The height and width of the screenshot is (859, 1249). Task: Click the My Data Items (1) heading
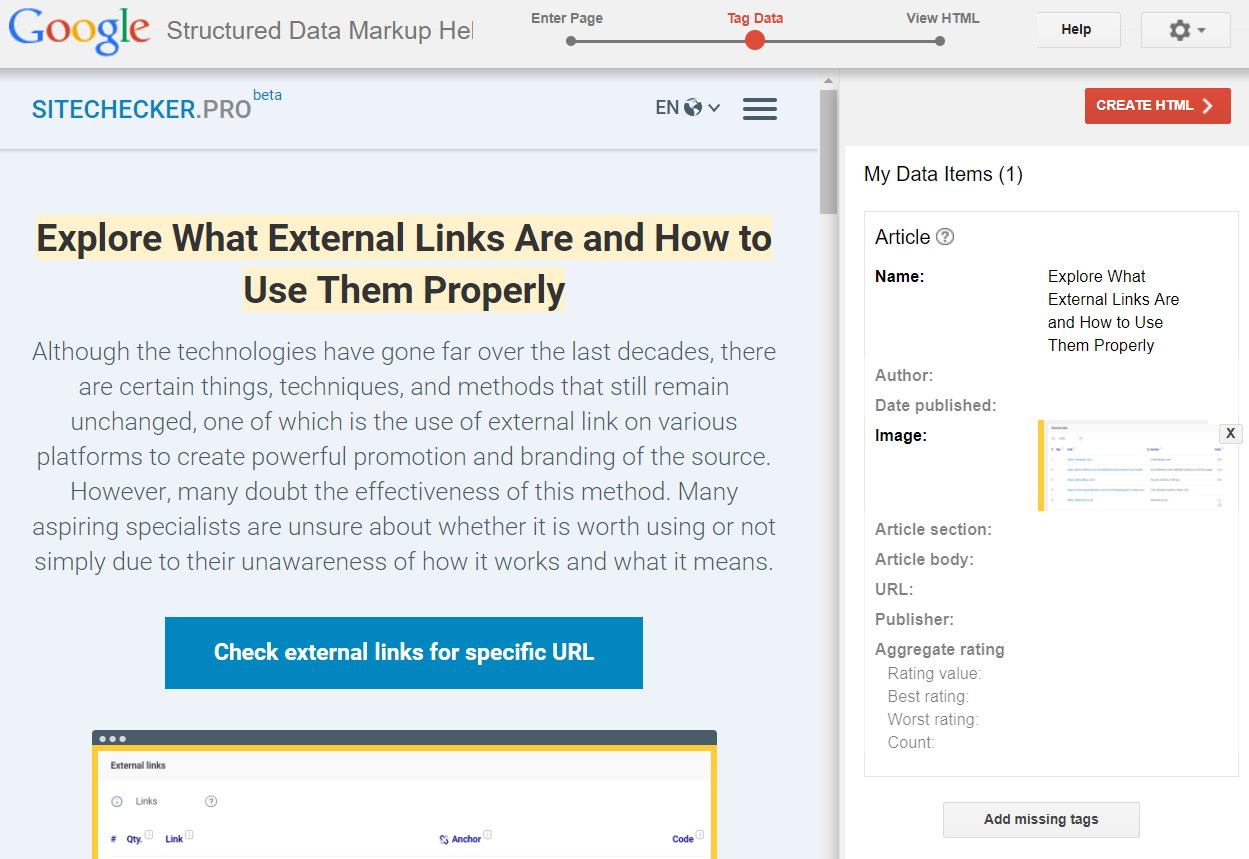point(943,175)
